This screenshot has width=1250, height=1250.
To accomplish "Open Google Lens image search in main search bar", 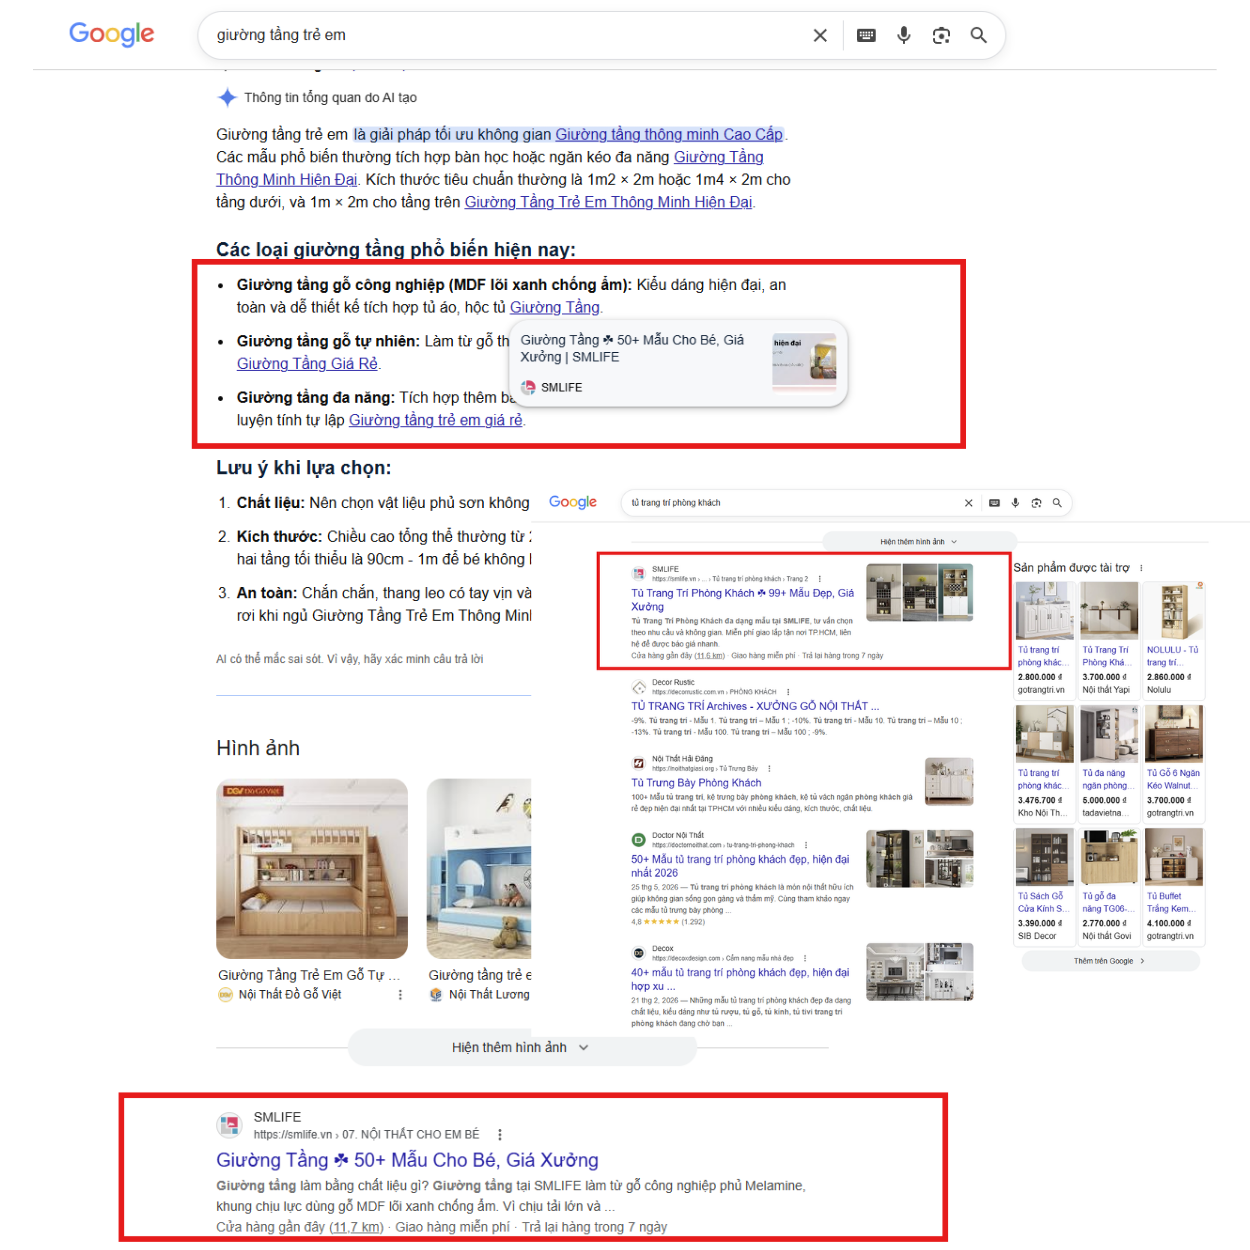I will pos(941,35).
